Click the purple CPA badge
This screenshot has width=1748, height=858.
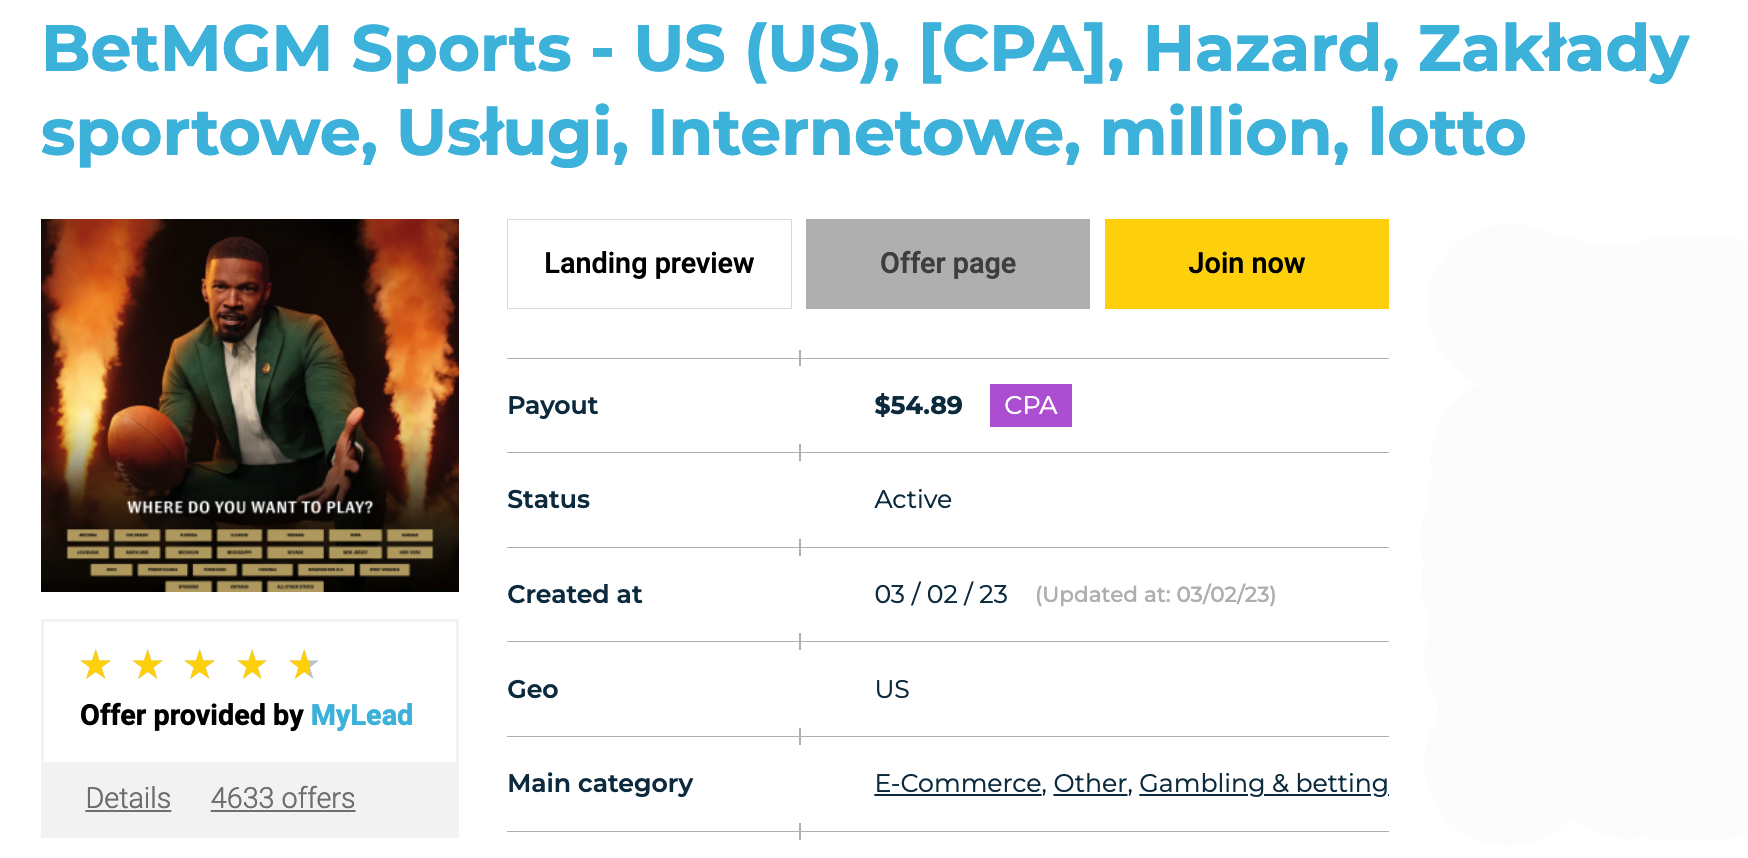[1030, 405]
